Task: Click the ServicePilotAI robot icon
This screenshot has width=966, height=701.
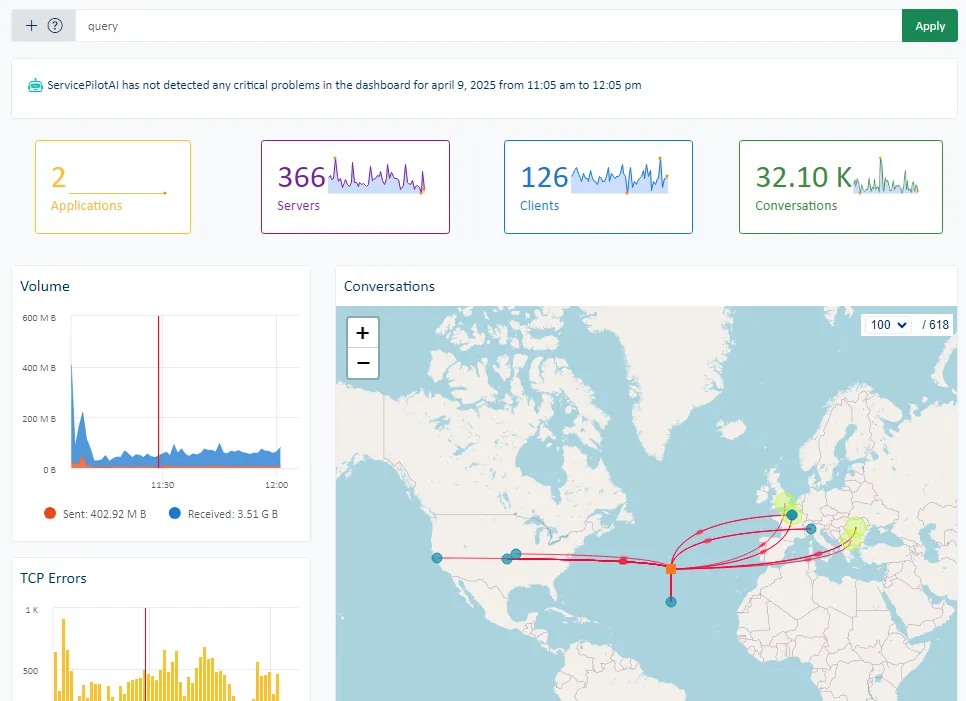Action: (35, 85)
